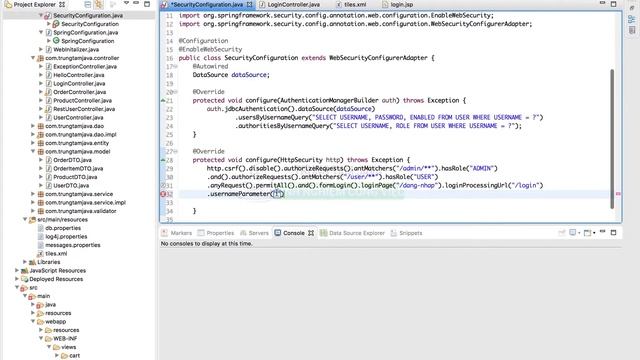Expand the com.trungtamjava.validator package

click(33, 211)
